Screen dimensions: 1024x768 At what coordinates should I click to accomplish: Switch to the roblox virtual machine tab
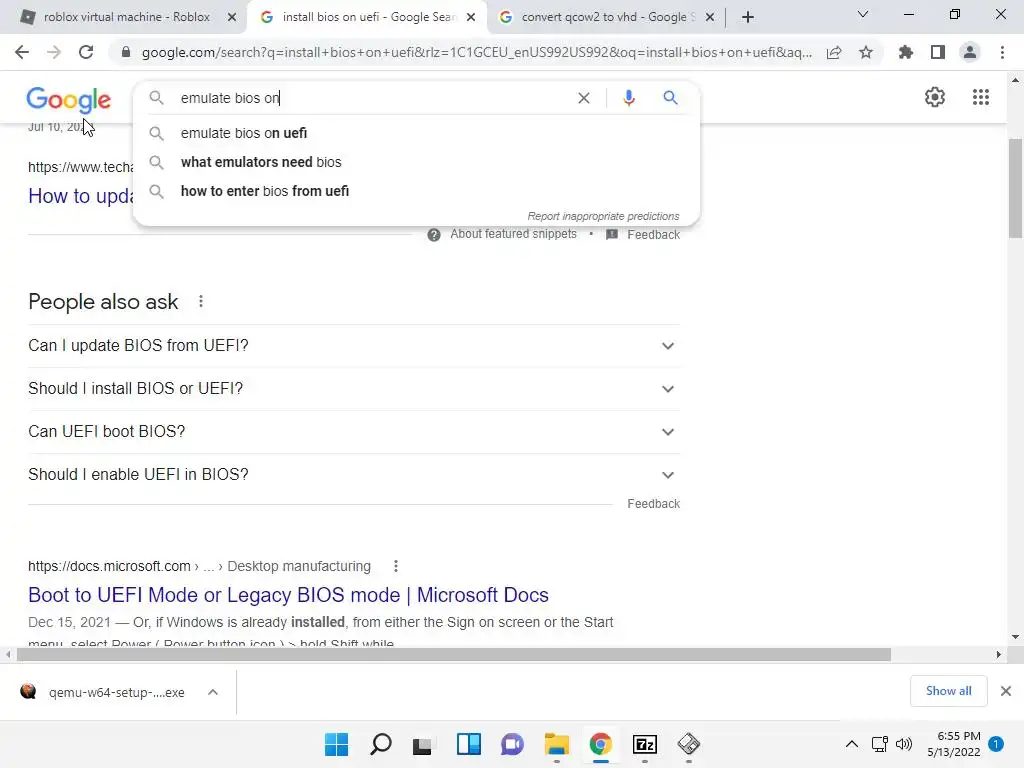click(127, 17)
